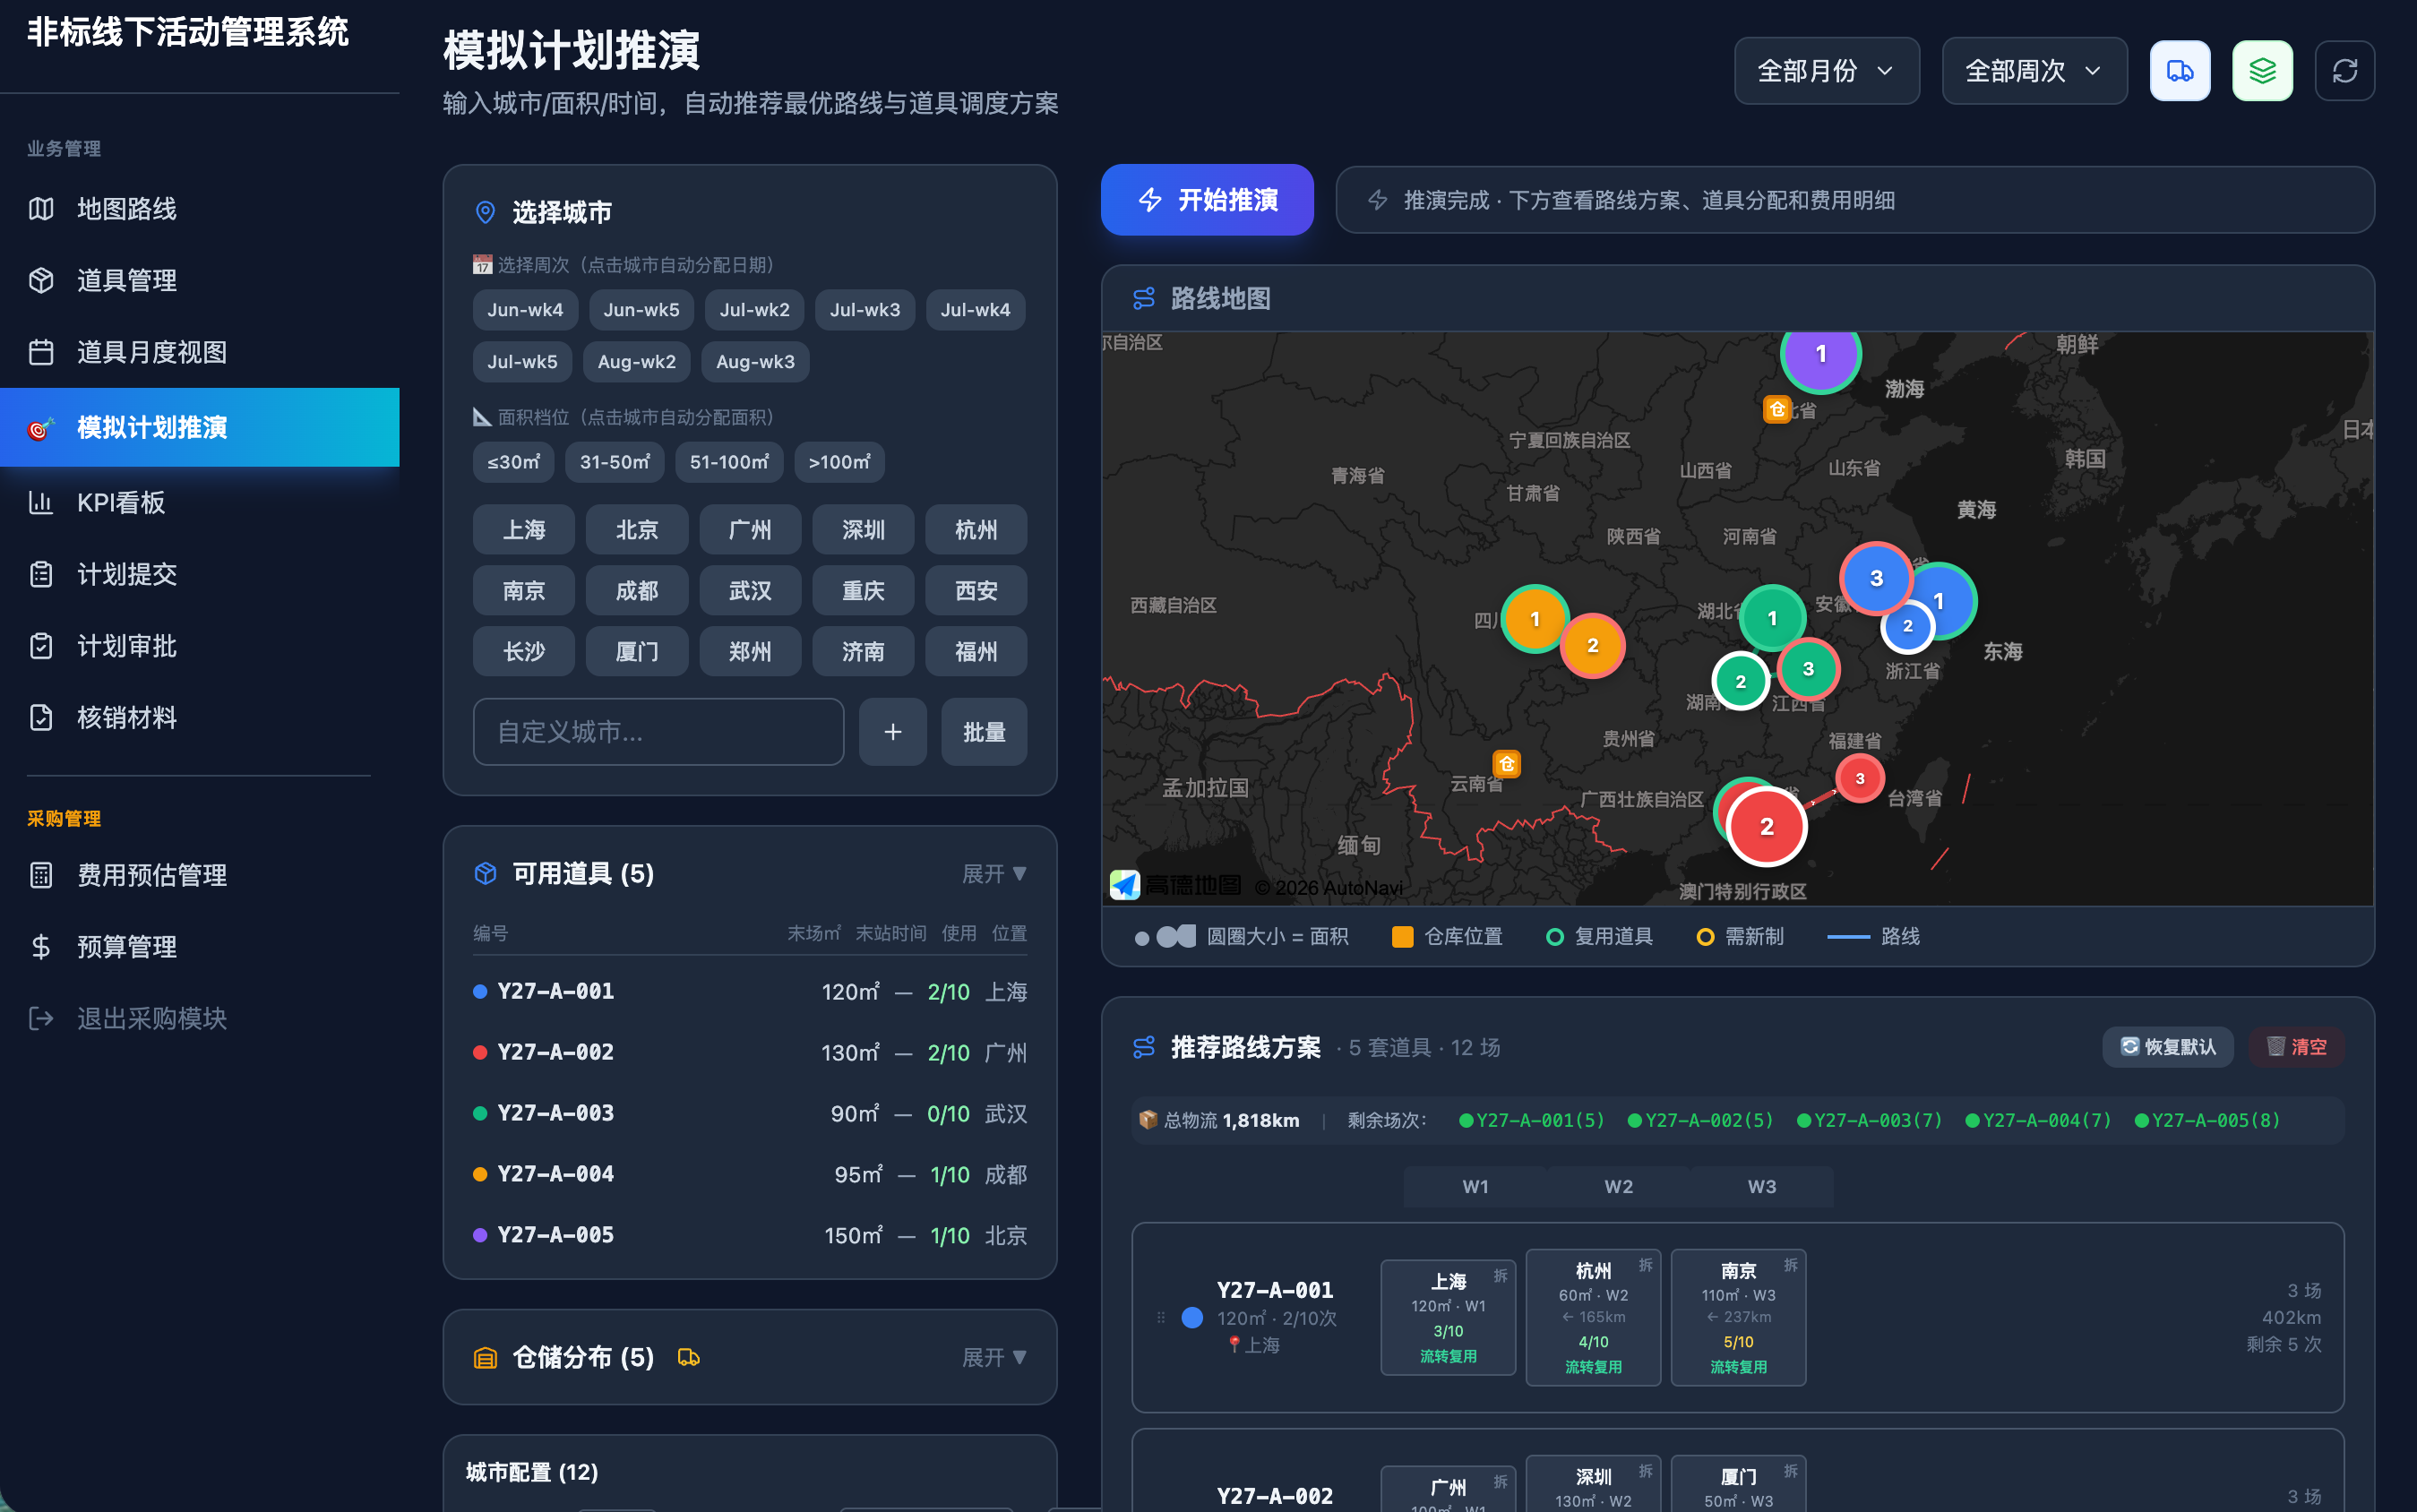
Task: Select the ≤30㎡ area chip
Action: [513, 462]
